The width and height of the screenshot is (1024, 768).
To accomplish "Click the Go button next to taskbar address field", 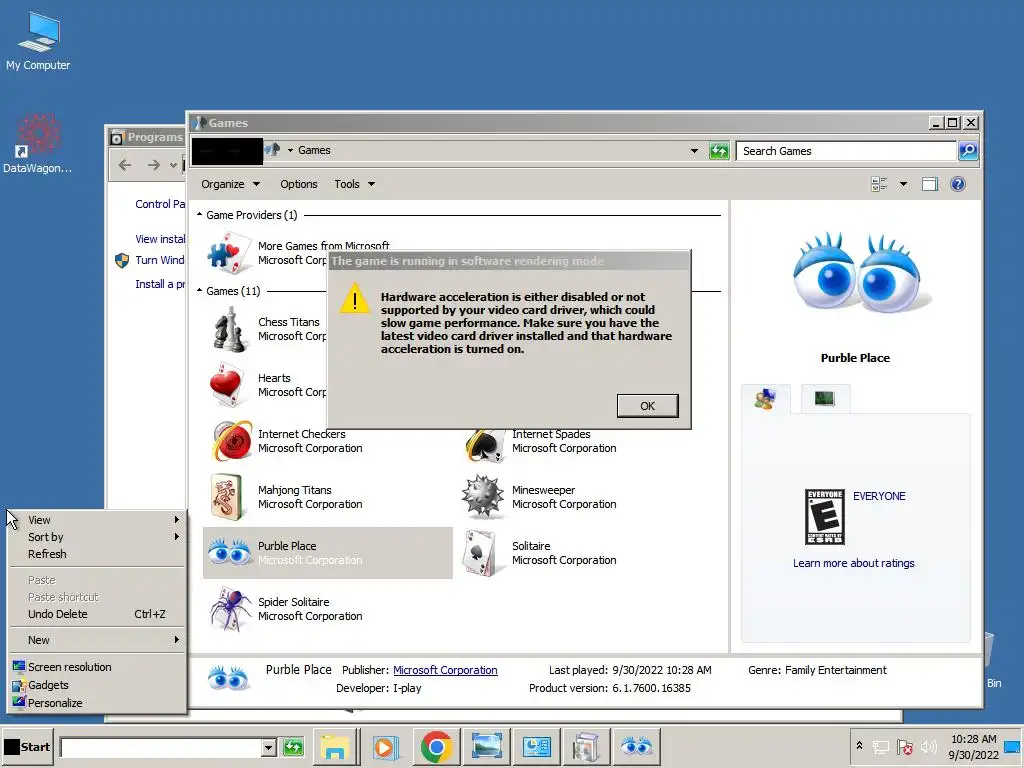I will pyautogui.click(x=293, y=747).
